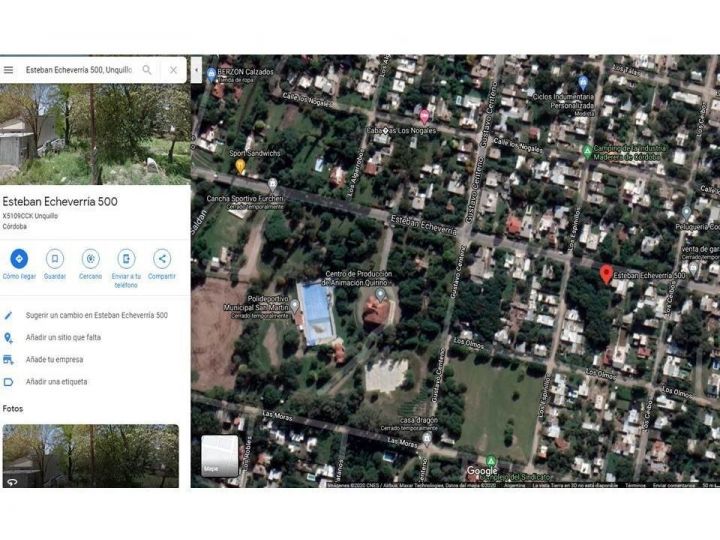
Task: Click the Camping de la Industria Maderera marker
Action: [x=587, y=151]
